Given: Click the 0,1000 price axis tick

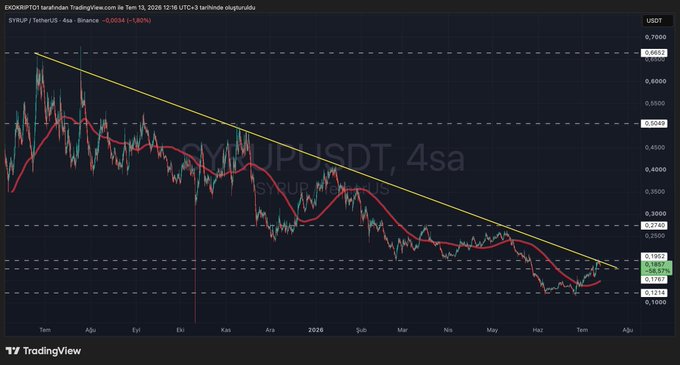Looking at the screenshot, I should click(655, 302).
